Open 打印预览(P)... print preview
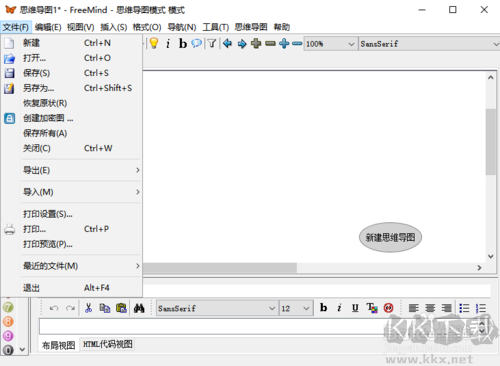Screen dimensions: 500x366 [x=72, y=244]
